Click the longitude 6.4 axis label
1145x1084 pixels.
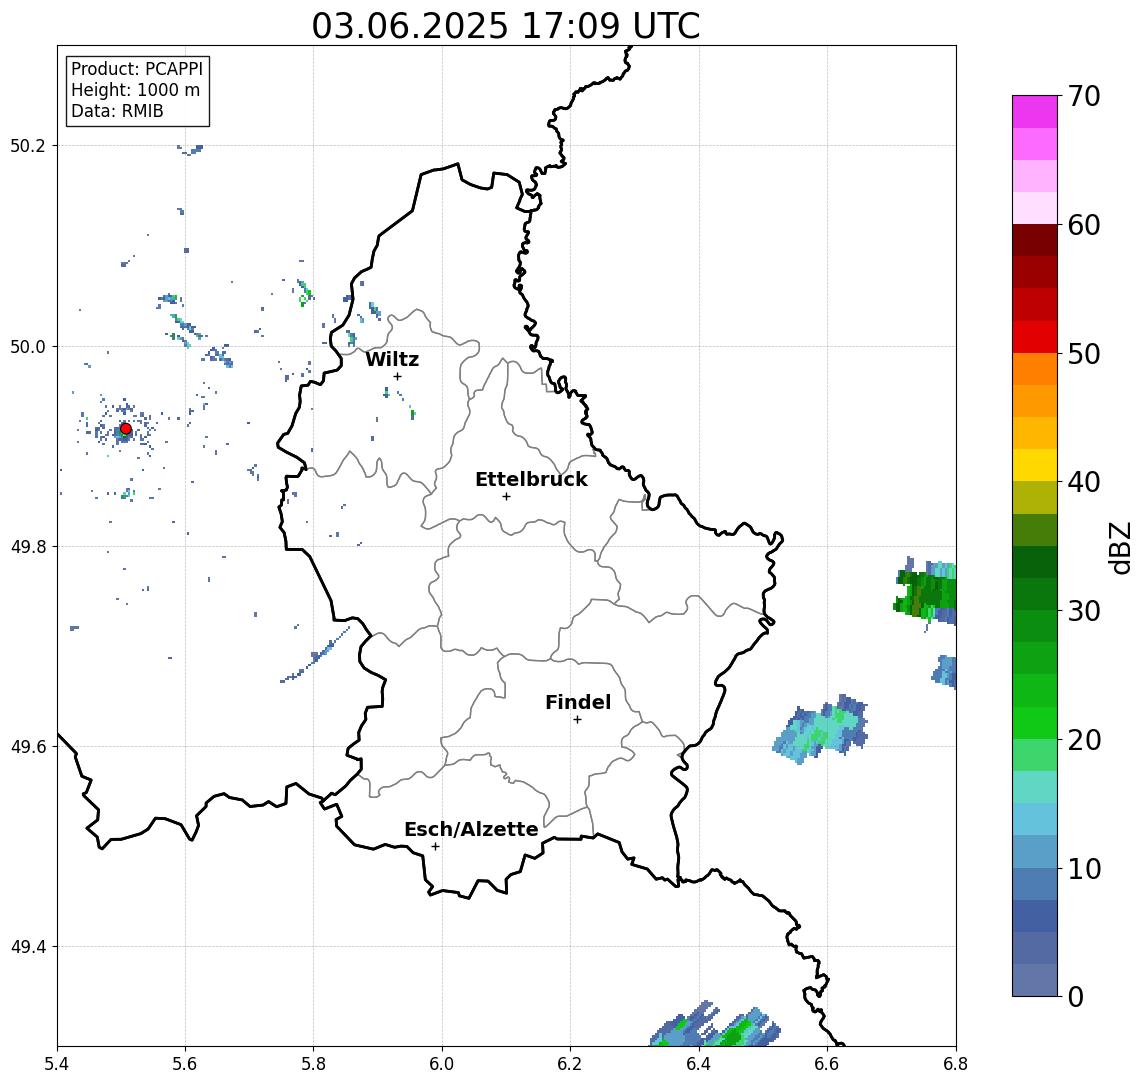(699, 1064)
